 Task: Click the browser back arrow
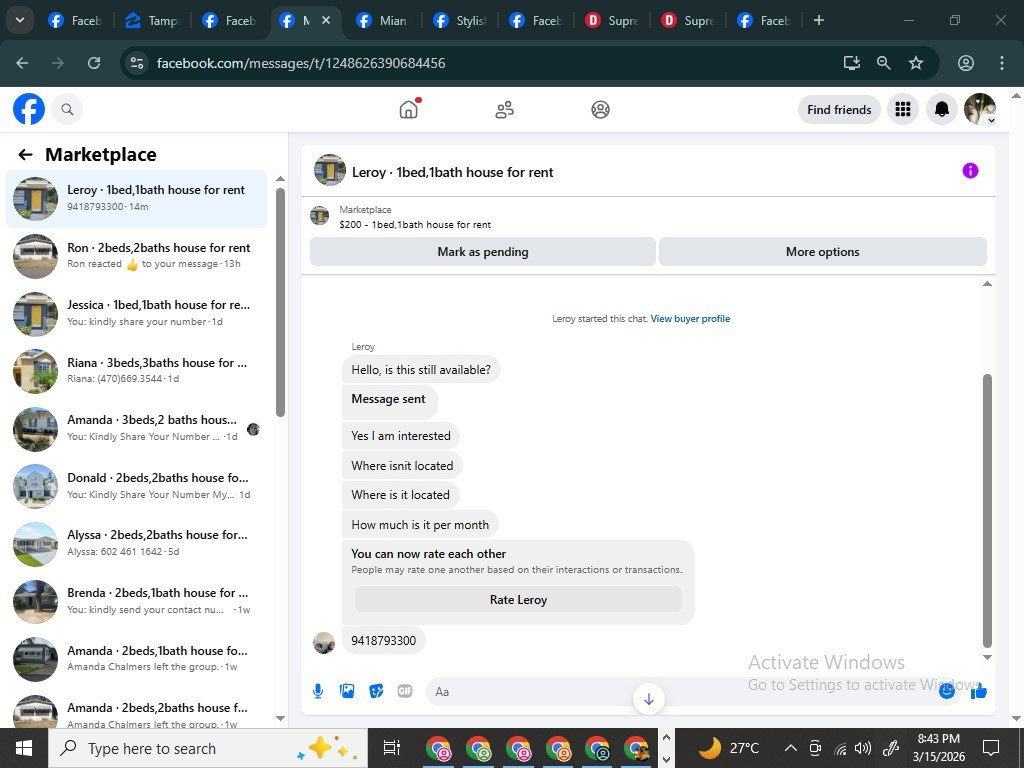(x=22, y=63)
